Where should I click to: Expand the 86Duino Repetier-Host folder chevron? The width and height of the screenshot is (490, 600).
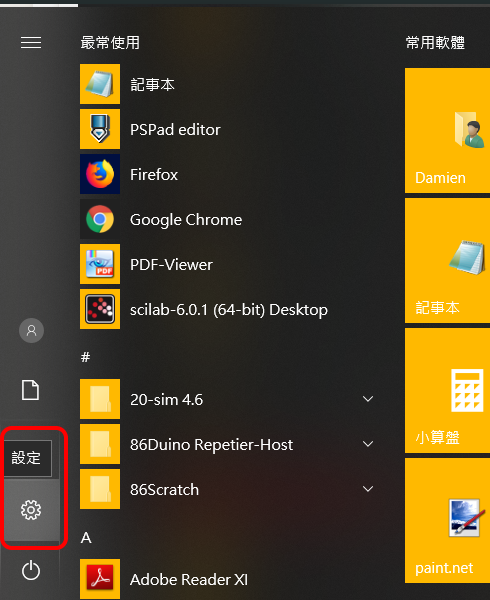click(x=368, y=444)
